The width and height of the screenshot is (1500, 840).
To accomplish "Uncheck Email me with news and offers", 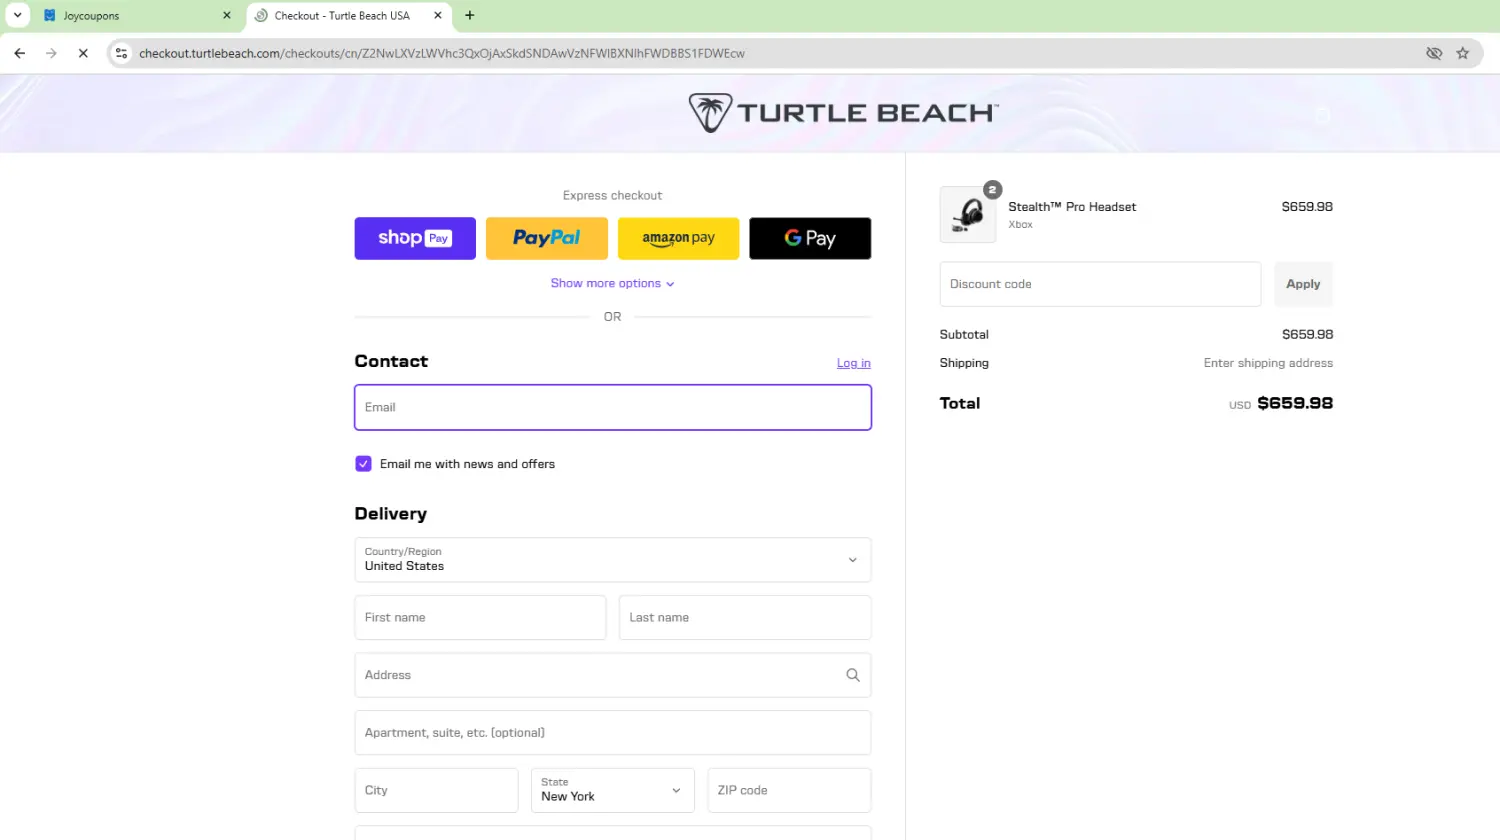I will pos(363,464).
